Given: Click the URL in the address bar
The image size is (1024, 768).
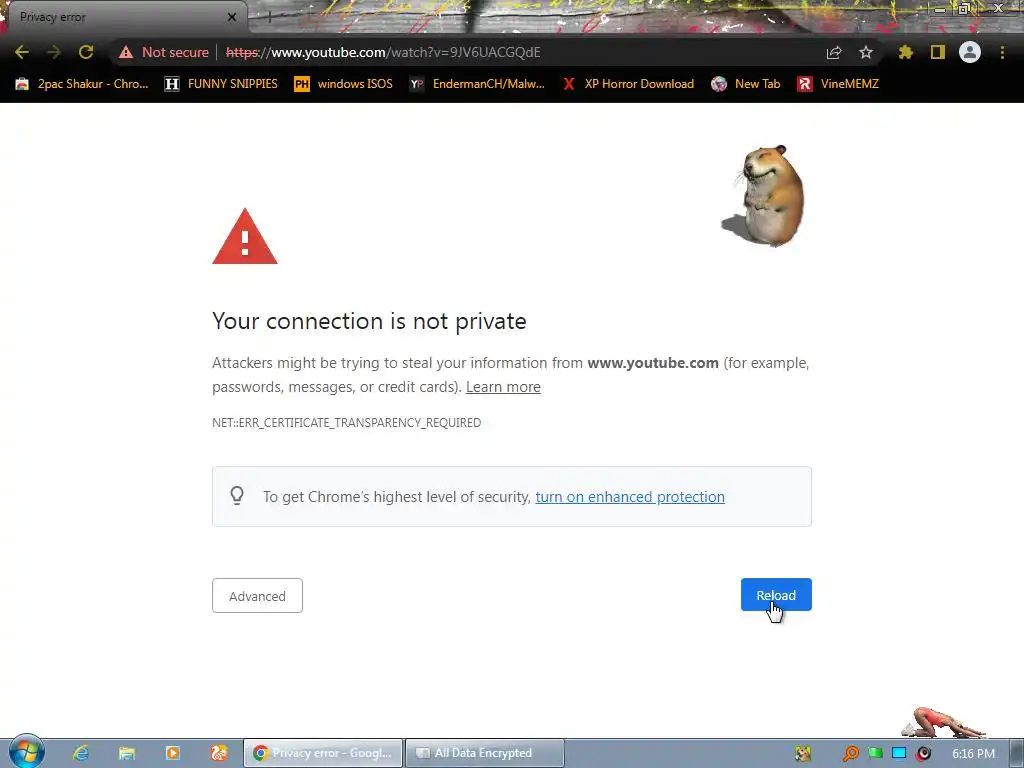Looking at the screenshot, I should pyautogui.click(x=383, y=52).
